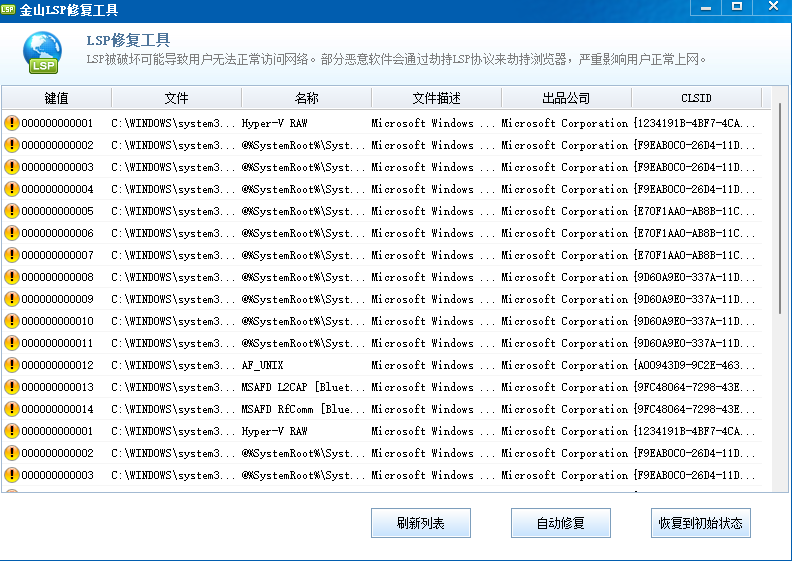The width and height of the screenshot is (792, 561).
Task: Sort by the 文件描述 column header
Action: coord(436,98)
